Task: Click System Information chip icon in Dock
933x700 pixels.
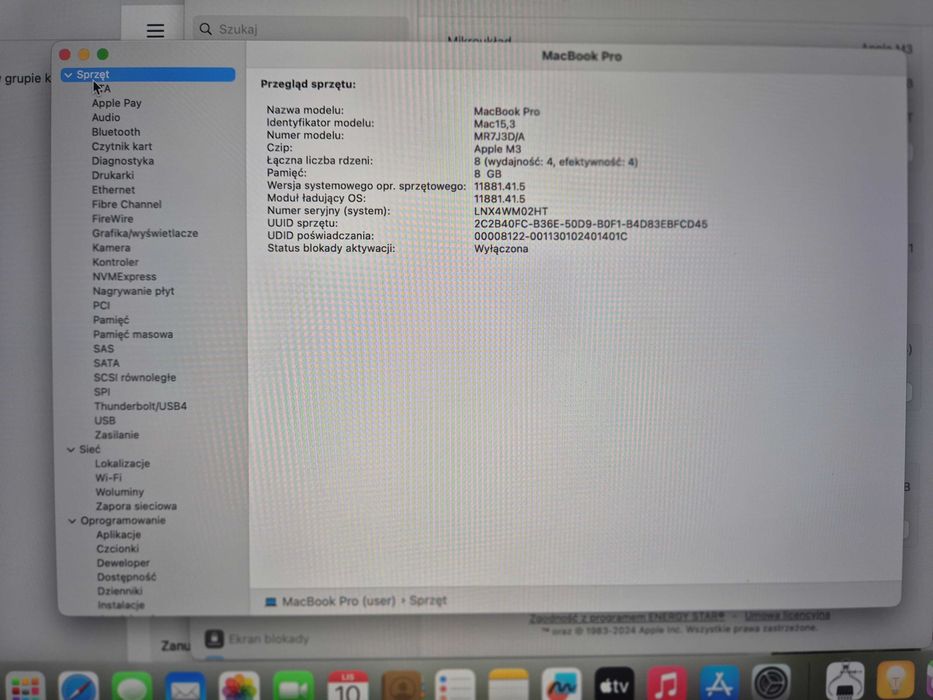Action: 845,680
